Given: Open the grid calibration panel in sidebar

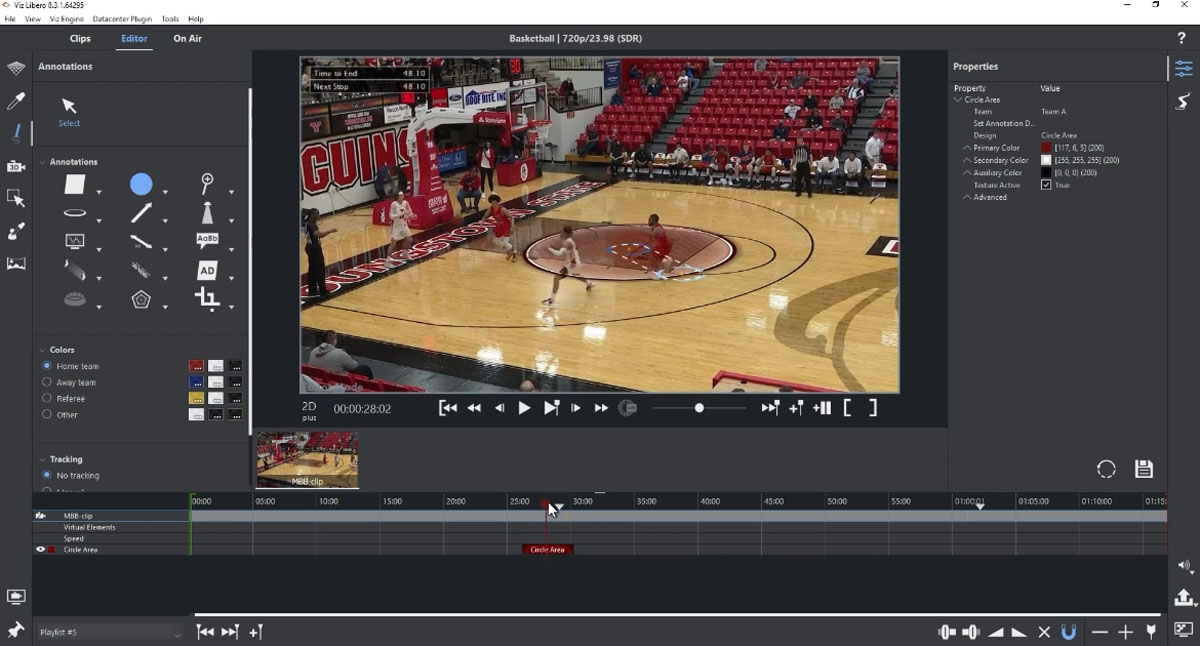Looking at the screenshot, I should pyautogui.click(x=16, y=69).
